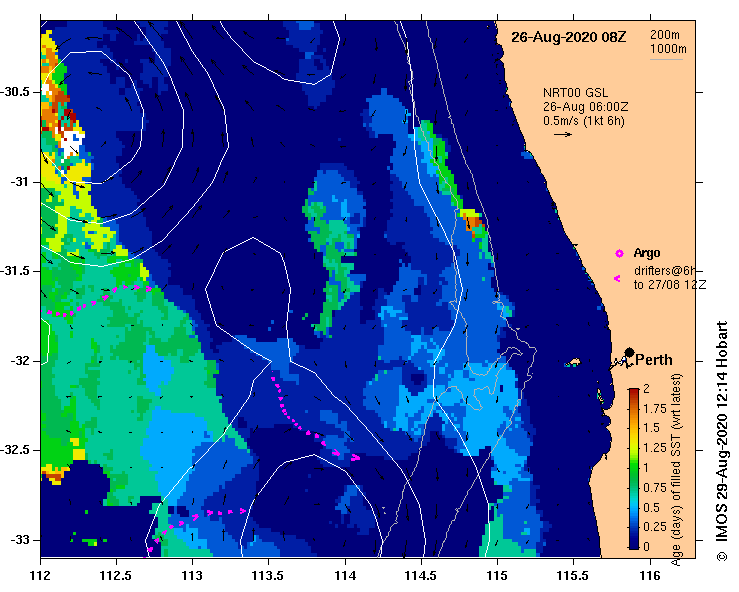739x592 pixels.
Task: Click the date title 26-Aug-2020 08Z
Action: point(568,37)
